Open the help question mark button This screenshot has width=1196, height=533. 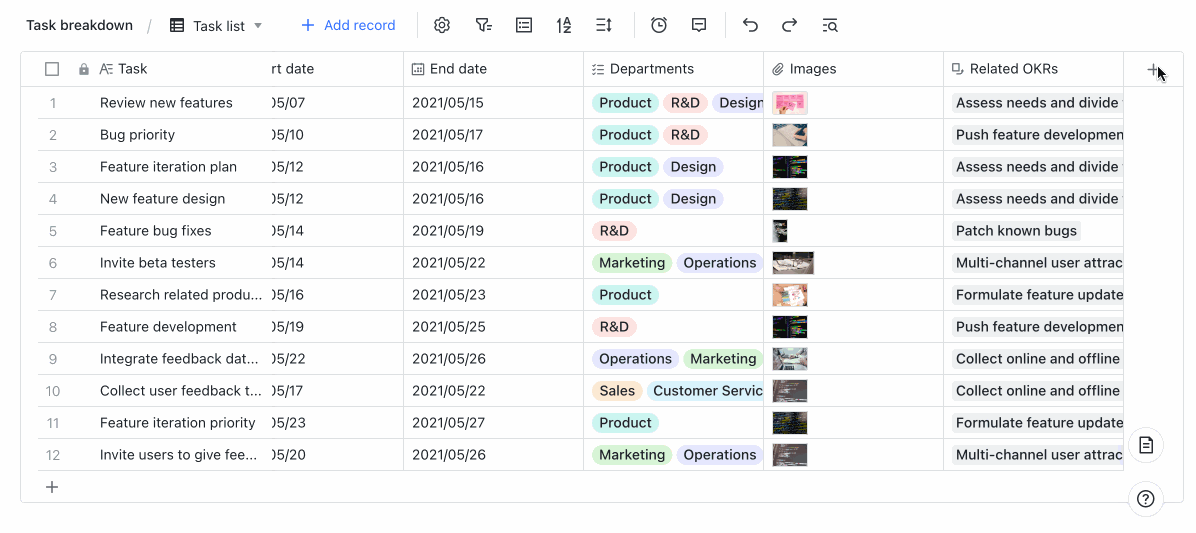pos(1146,499)
